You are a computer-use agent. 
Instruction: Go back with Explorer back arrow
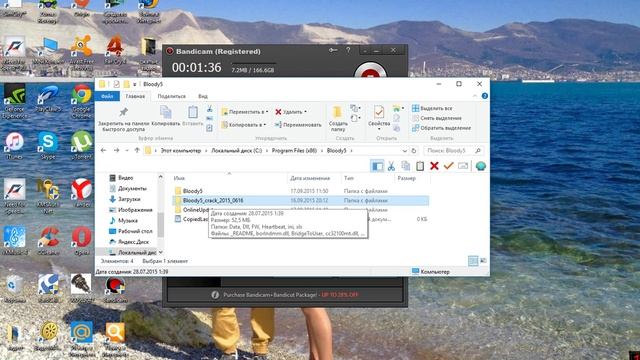click(103, 151)
